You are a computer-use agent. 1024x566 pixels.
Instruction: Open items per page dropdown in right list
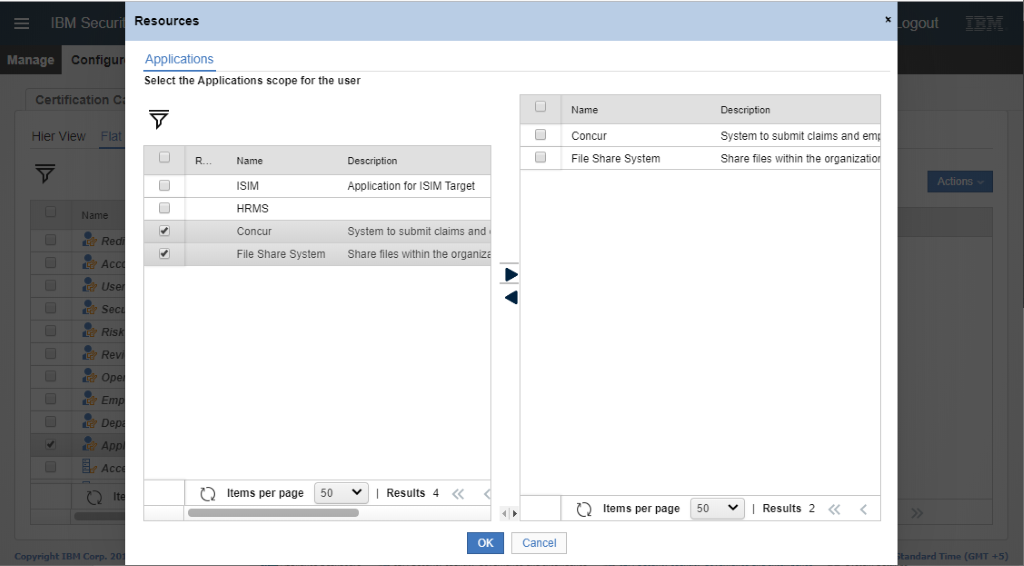(x=717, y=509)
